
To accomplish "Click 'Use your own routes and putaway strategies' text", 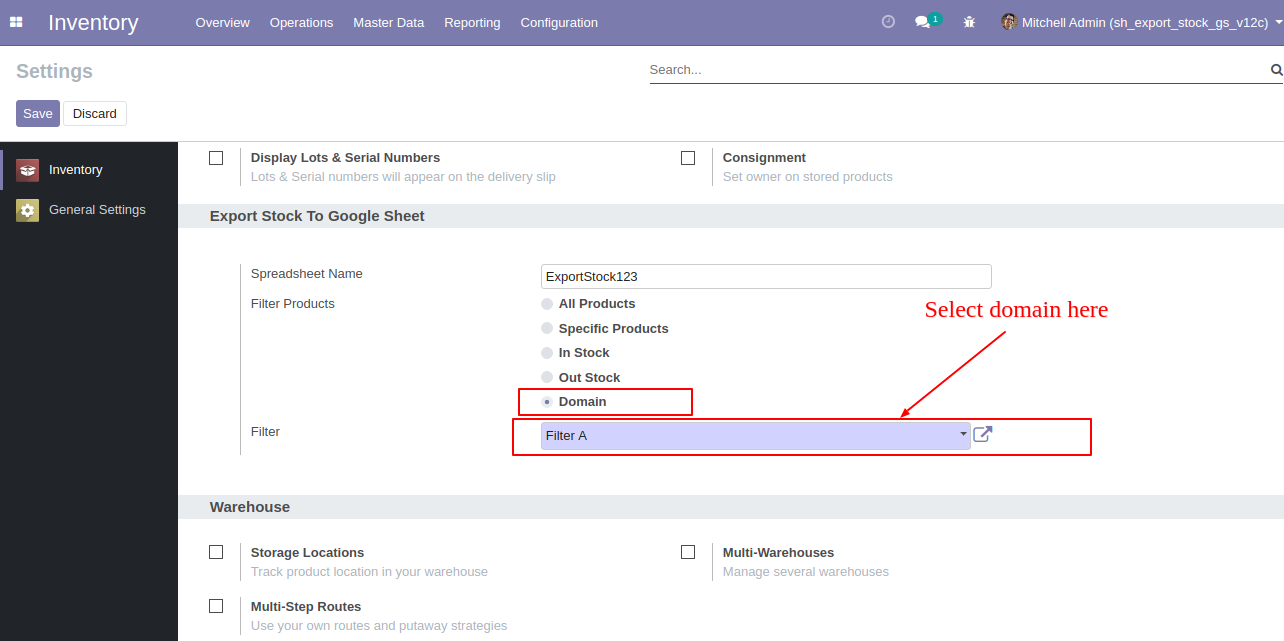I will point(379,626).
